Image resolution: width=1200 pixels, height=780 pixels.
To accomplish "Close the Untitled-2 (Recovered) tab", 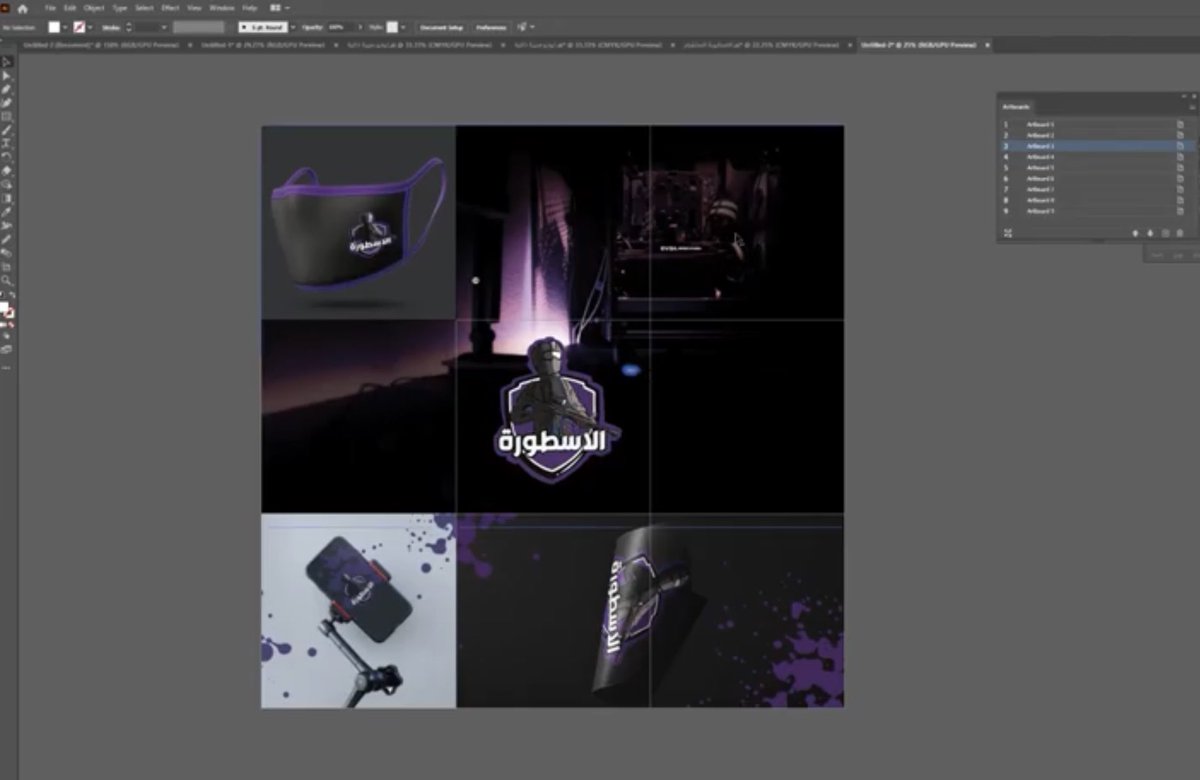I will 190,45.
